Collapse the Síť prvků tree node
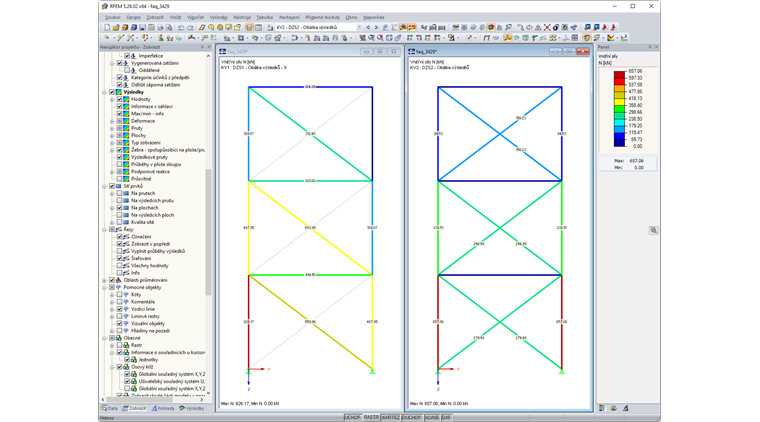 point(104,186)
